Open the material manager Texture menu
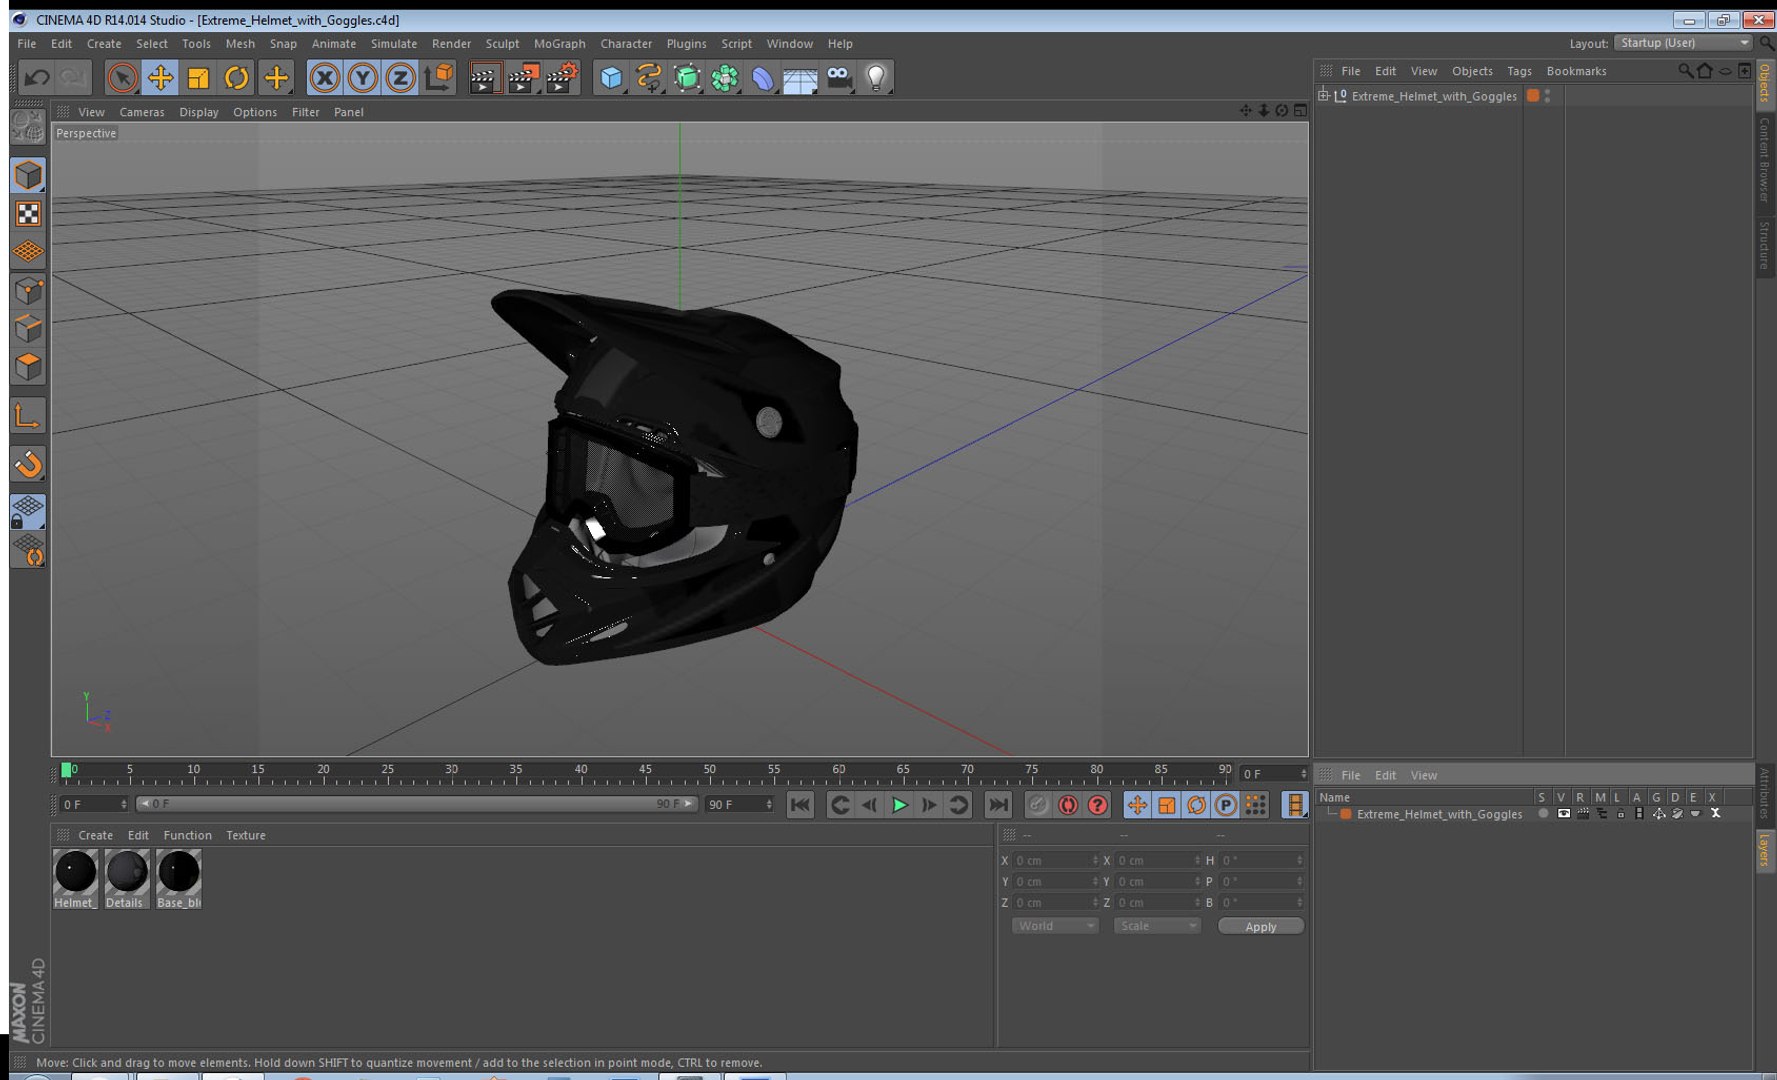This screenshot has height=1080, width=1777. (246, 835)
